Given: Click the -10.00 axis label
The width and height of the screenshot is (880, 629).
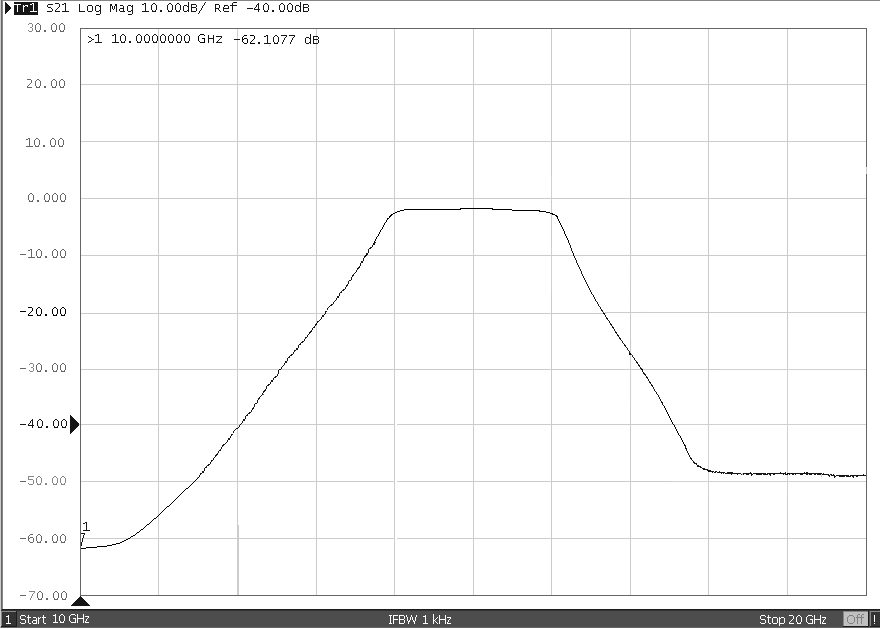Looking at the screenshot, I should click(x=43, y=254).
